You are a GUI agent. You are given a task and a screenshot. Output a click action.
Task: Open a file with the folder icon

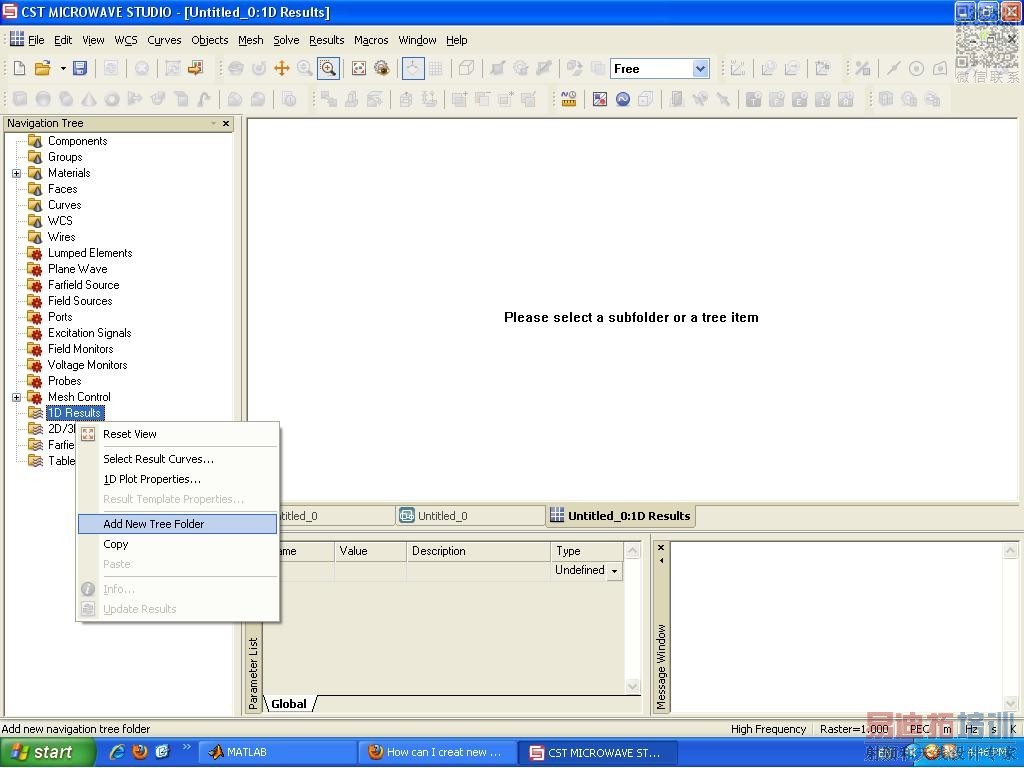point(42,69)
